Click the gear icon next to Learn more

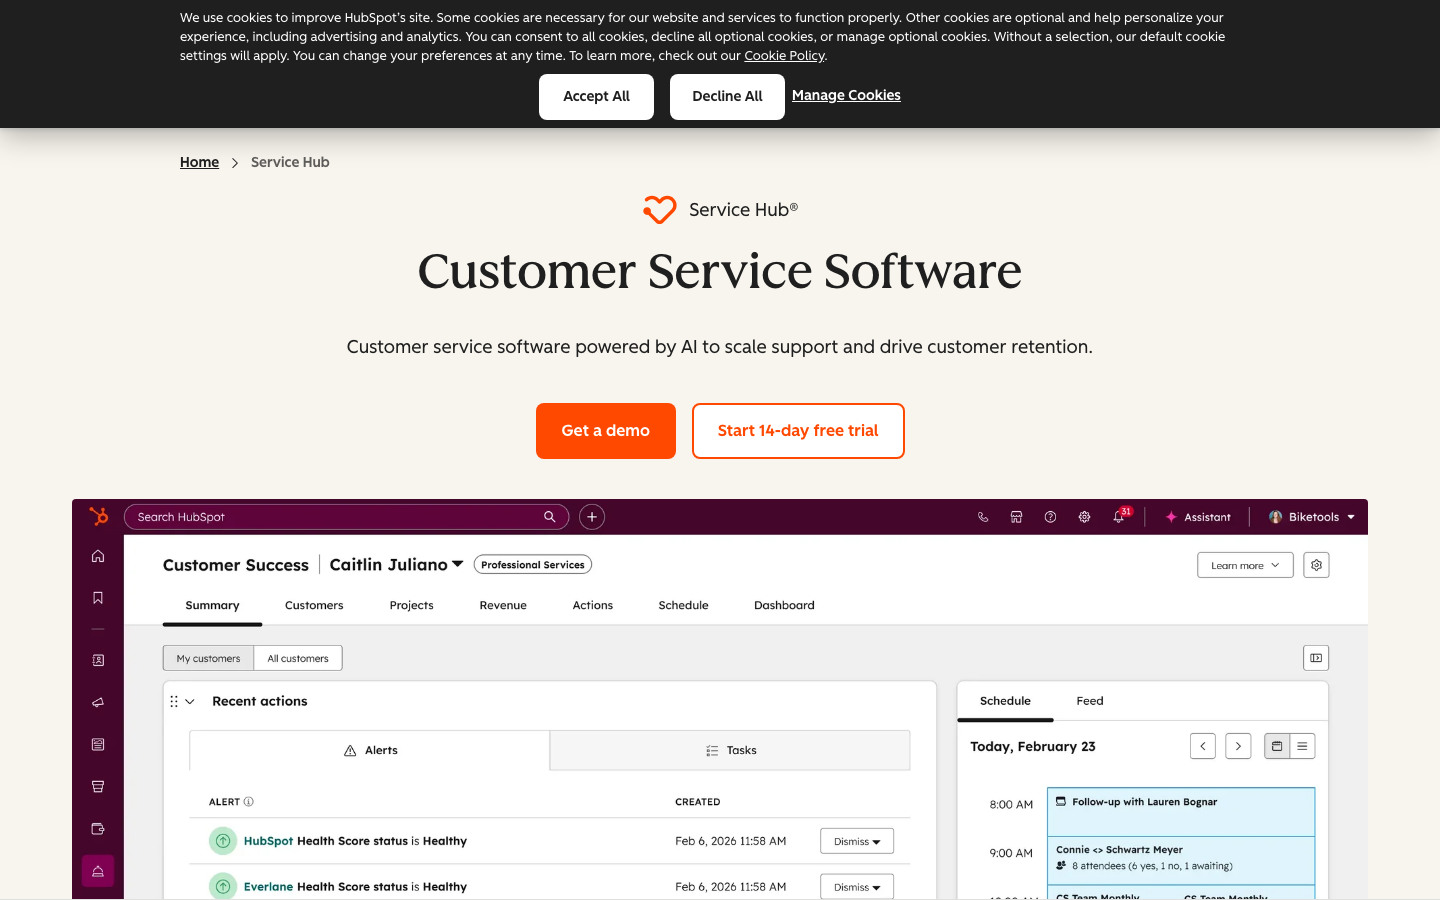pos(1316,565)
